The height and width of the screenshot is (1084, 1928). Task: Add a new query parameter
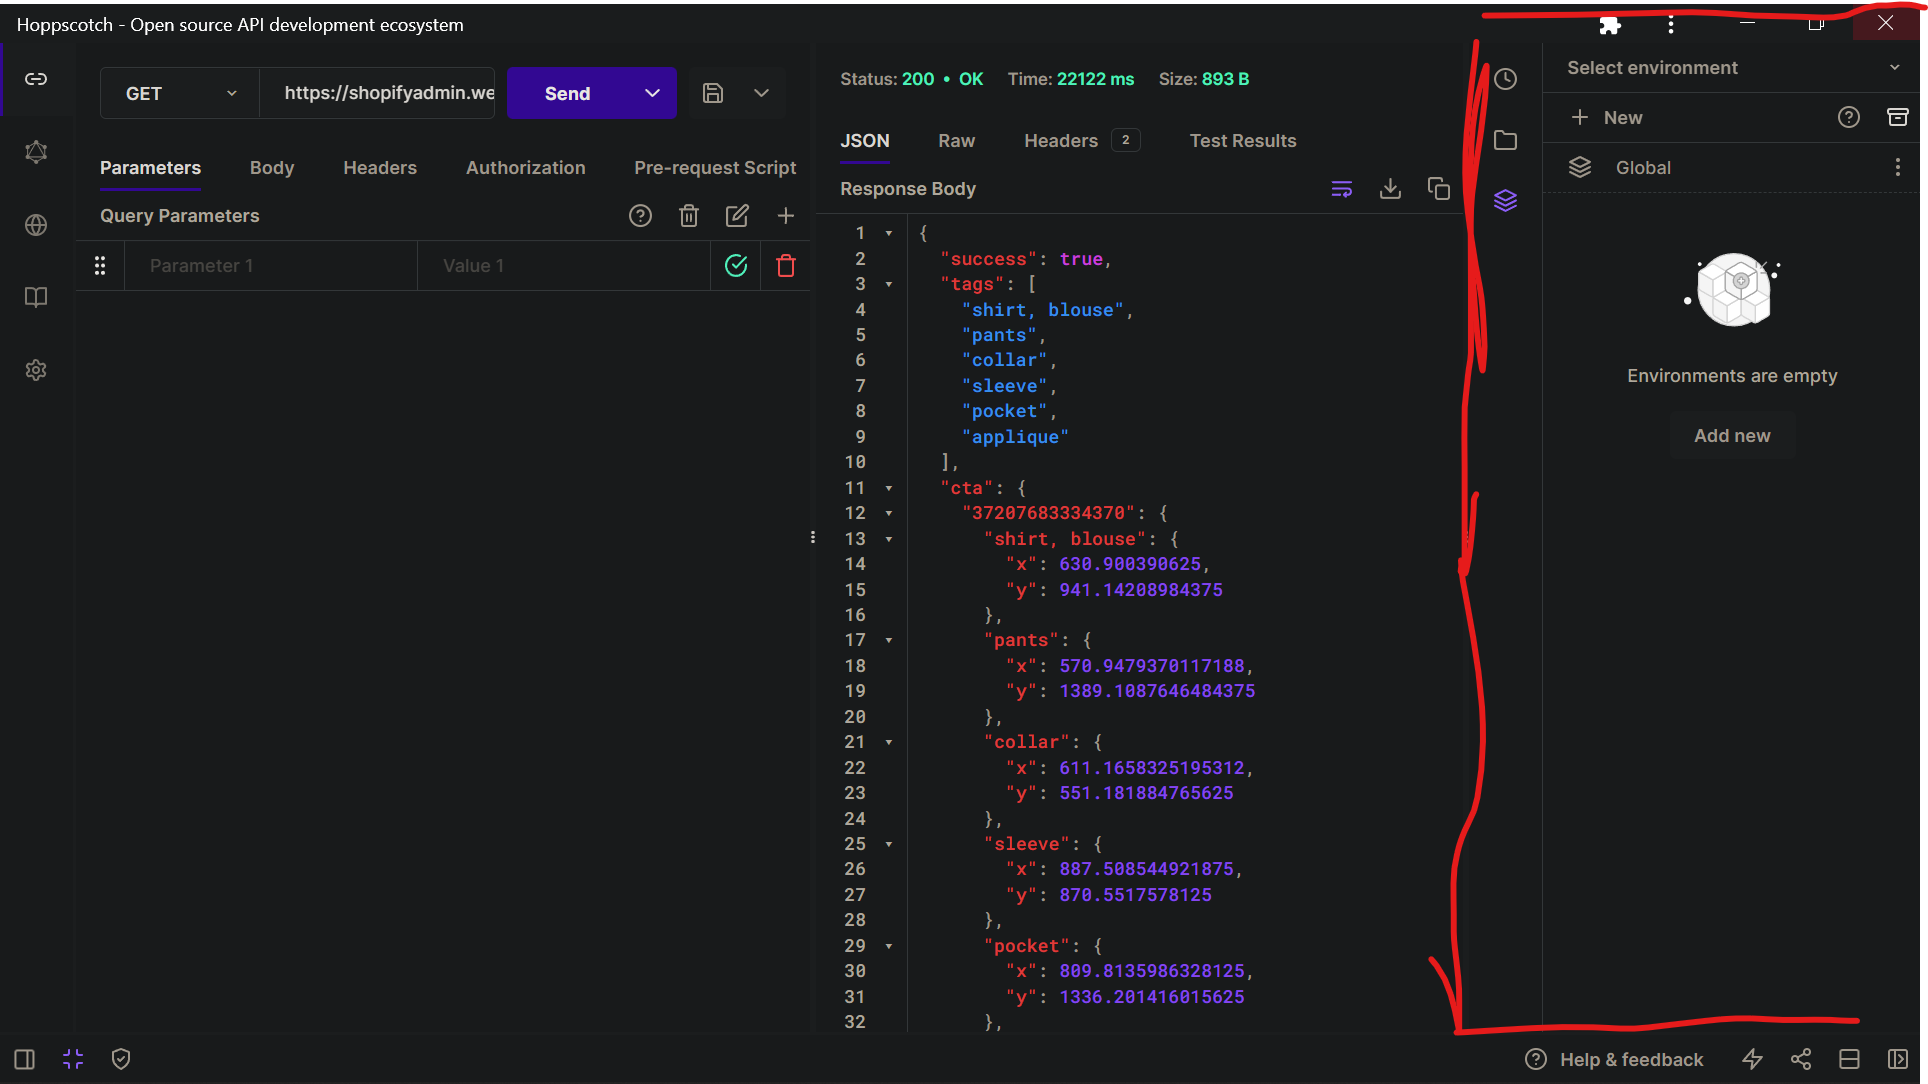click(x=786, y=215)
